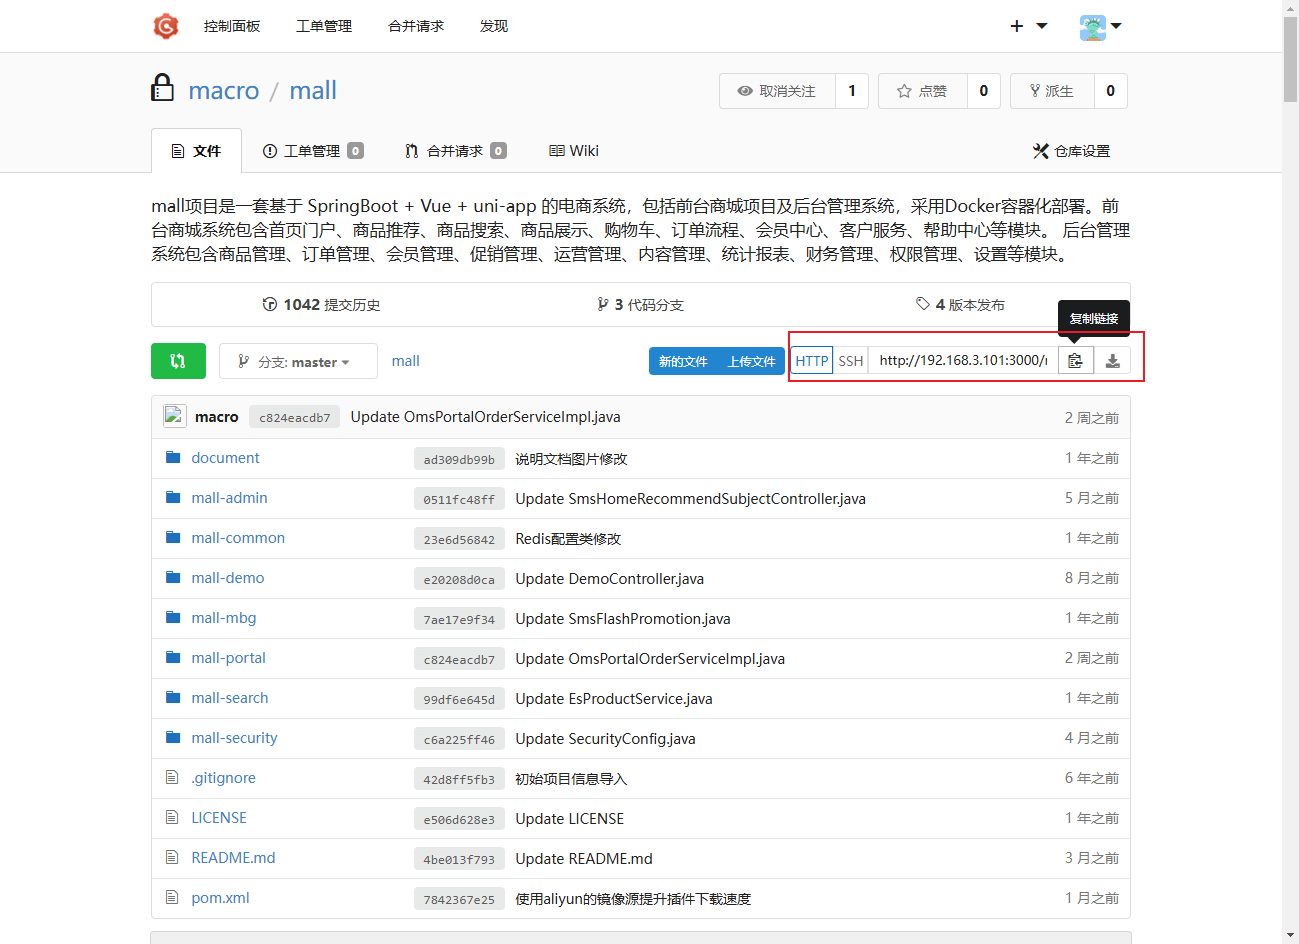1299x944 pixels.
Task: Click the page vertical scrollbar
Action: [1290, 60]
